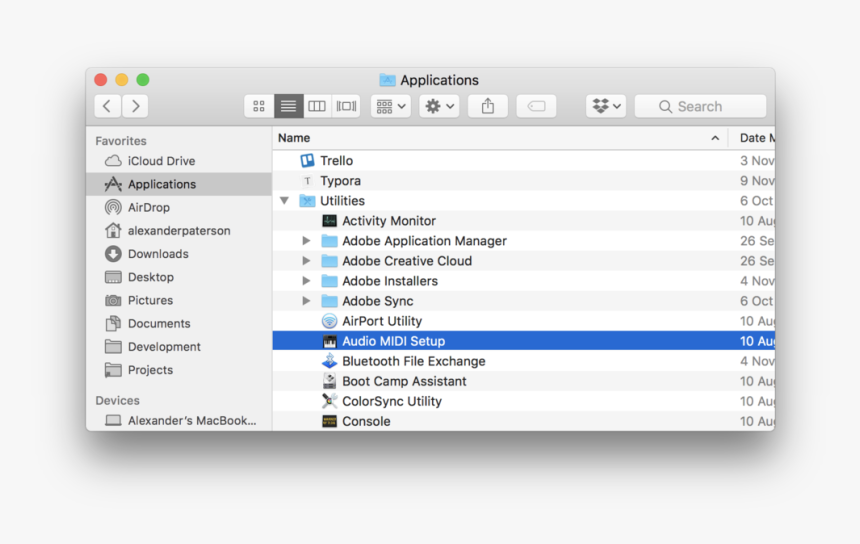
Task: Open Desktop in the sidebar
Action: [x=151, y=277]
